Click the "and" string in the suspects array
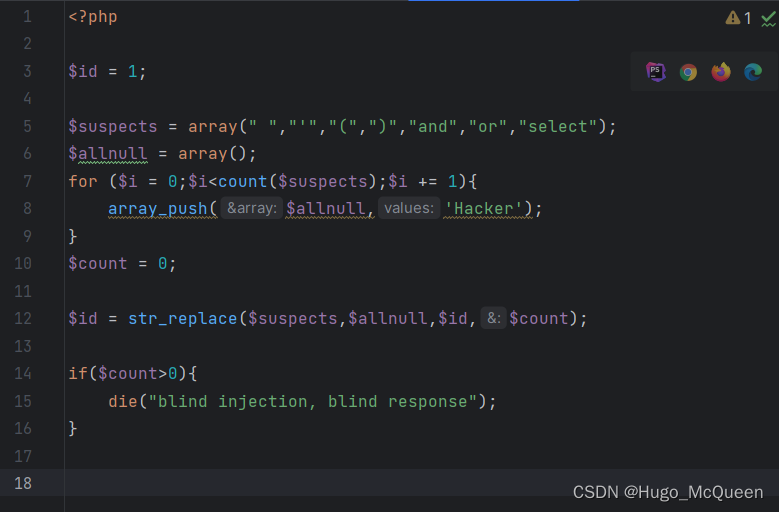 coord(432,127)
